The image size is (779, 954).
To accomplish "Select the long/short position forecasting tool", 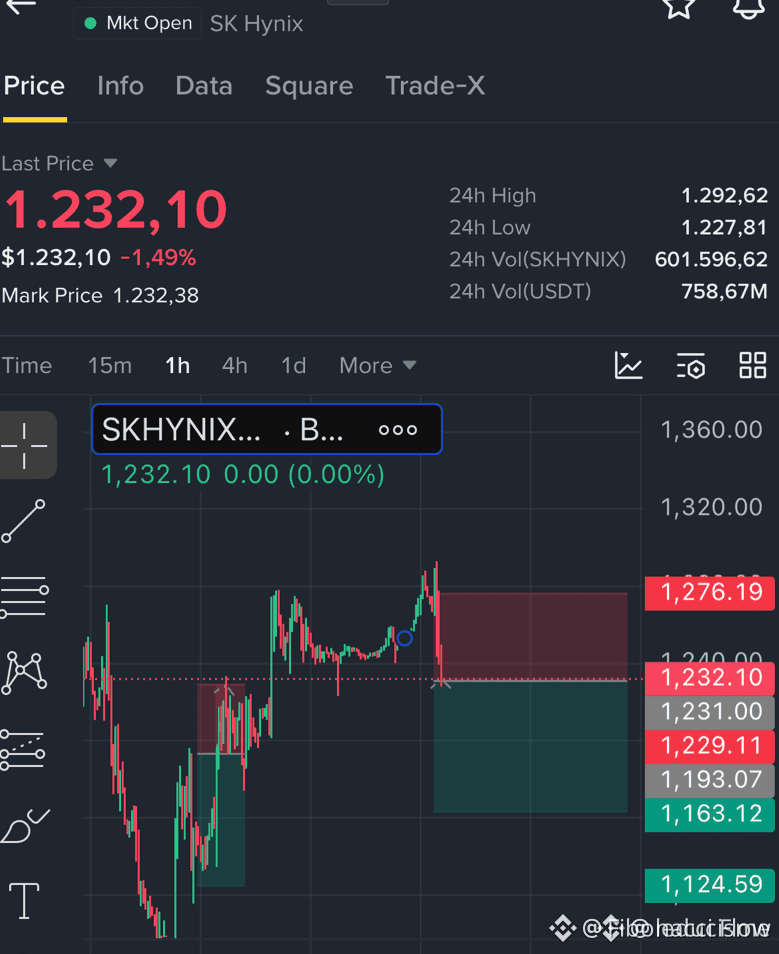I will (23, 750).
